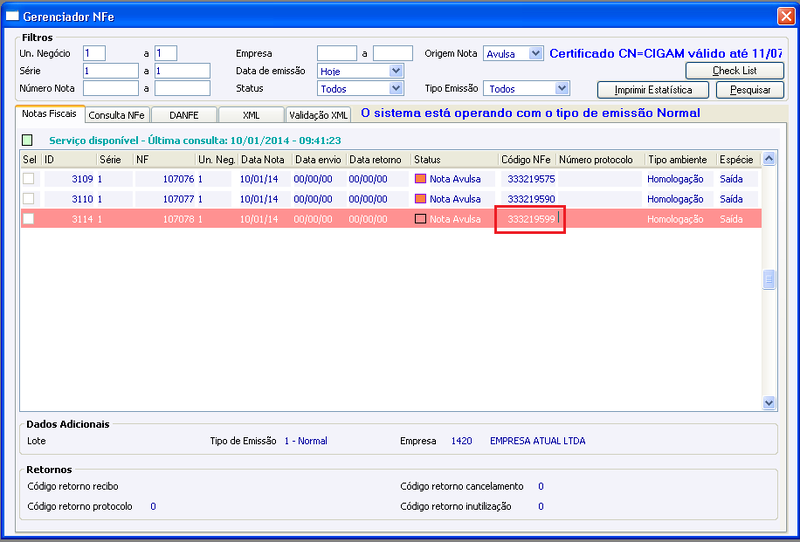Click the status icon in row ID 3114
Screen dimensions: 800x542
[x=420, y=219]
